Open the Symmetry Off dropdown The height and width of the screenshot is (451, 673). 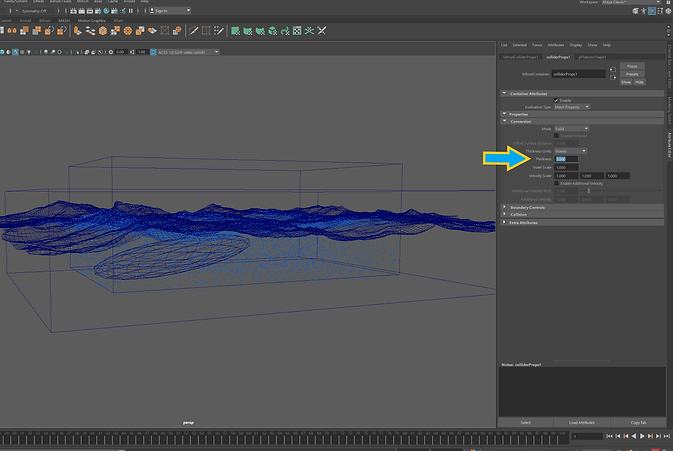(x=36, y=11)
